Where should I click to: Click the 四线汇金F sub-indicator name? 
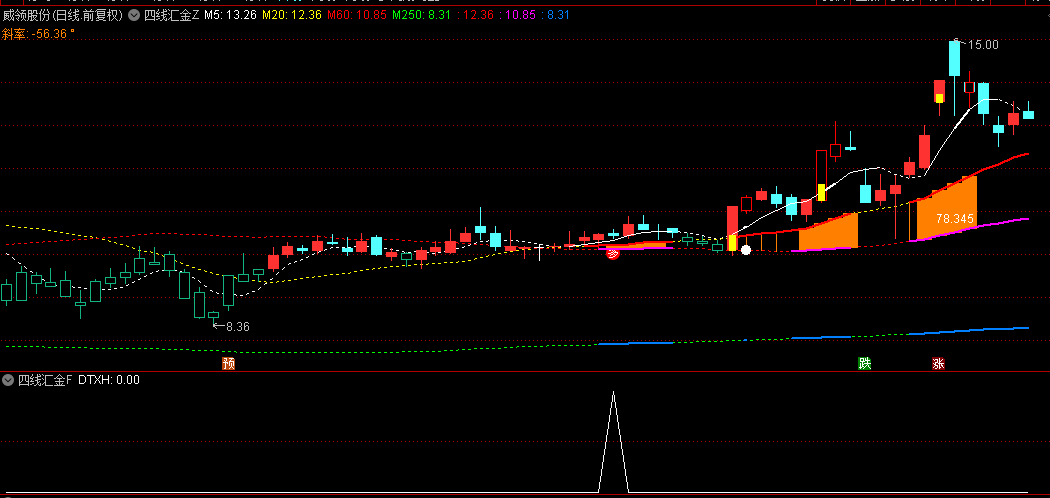pyautogui.click(x=45, y=380)
